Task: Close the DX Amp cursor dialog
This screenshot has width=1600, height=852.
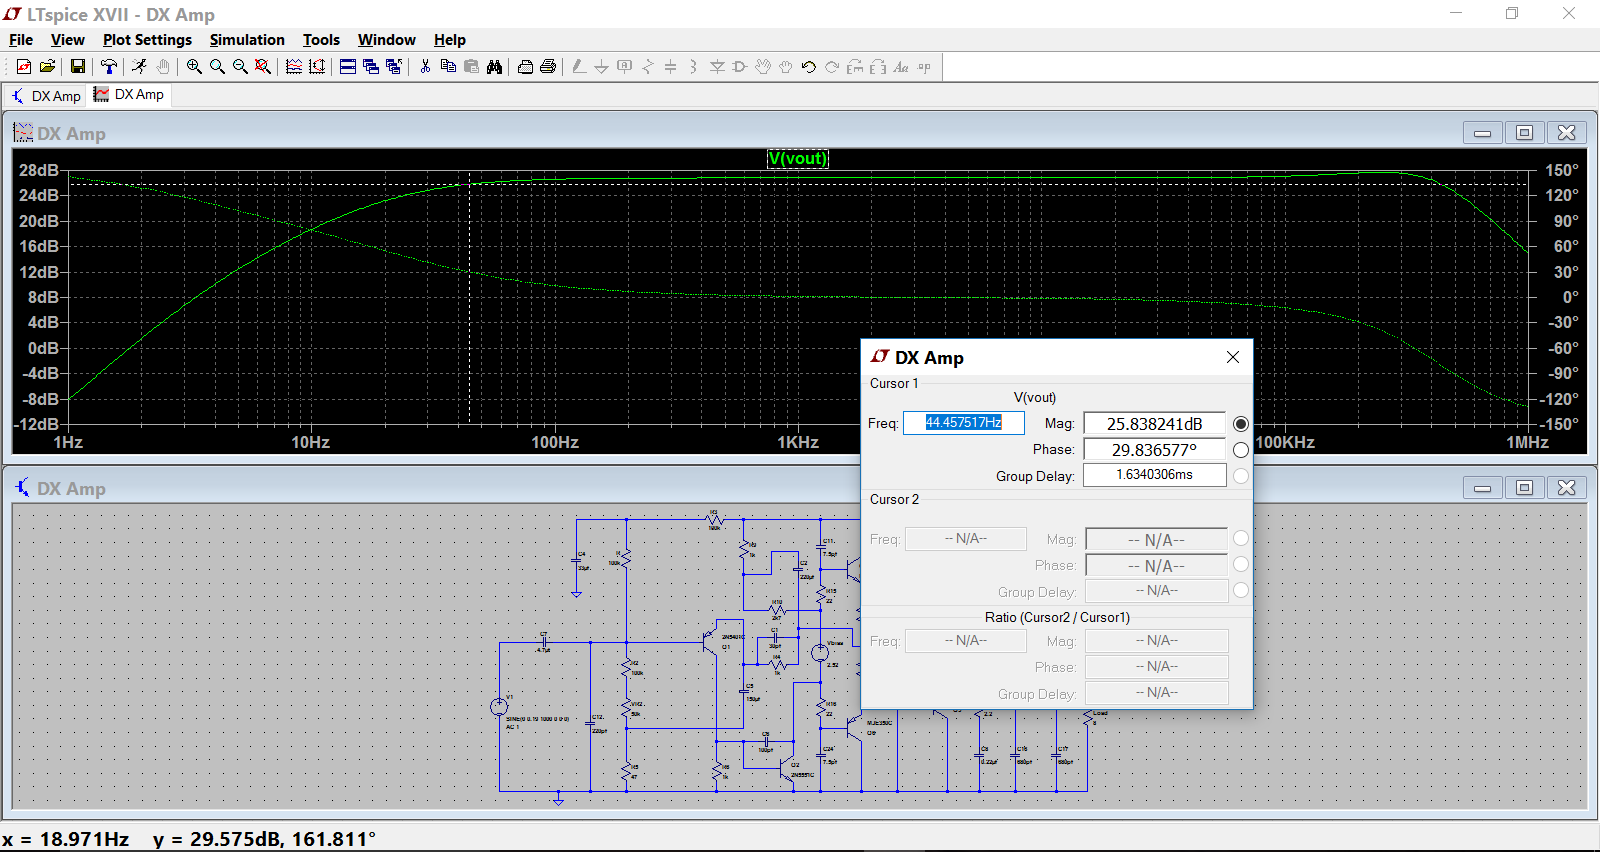Action: (x=1232, y=357)
